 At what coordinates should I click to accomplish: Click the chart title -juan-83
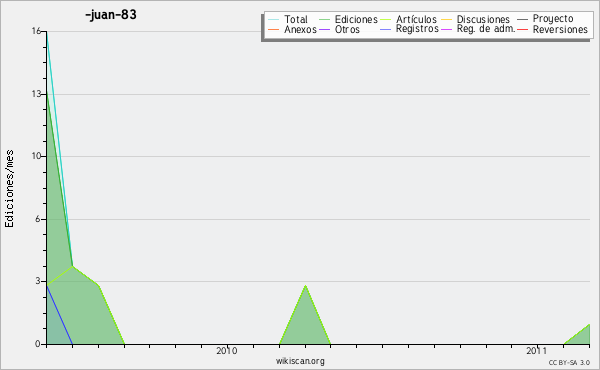point(111,15)
